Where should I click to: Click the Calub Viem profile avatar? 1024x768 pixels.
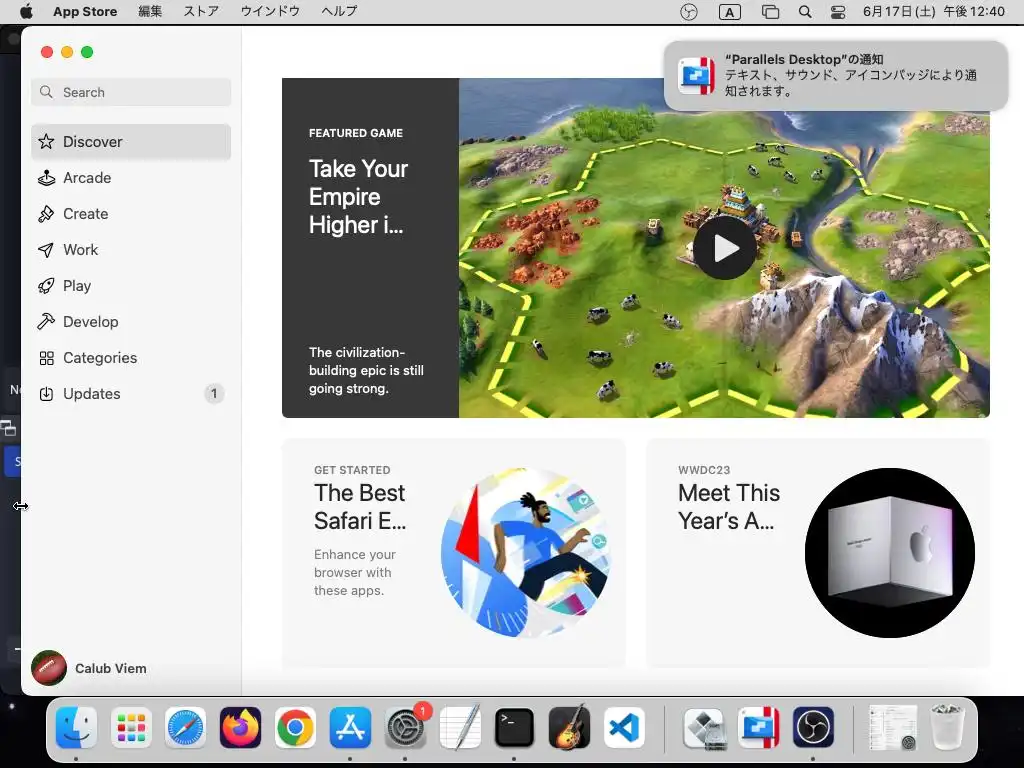click(x=48, y=668)
